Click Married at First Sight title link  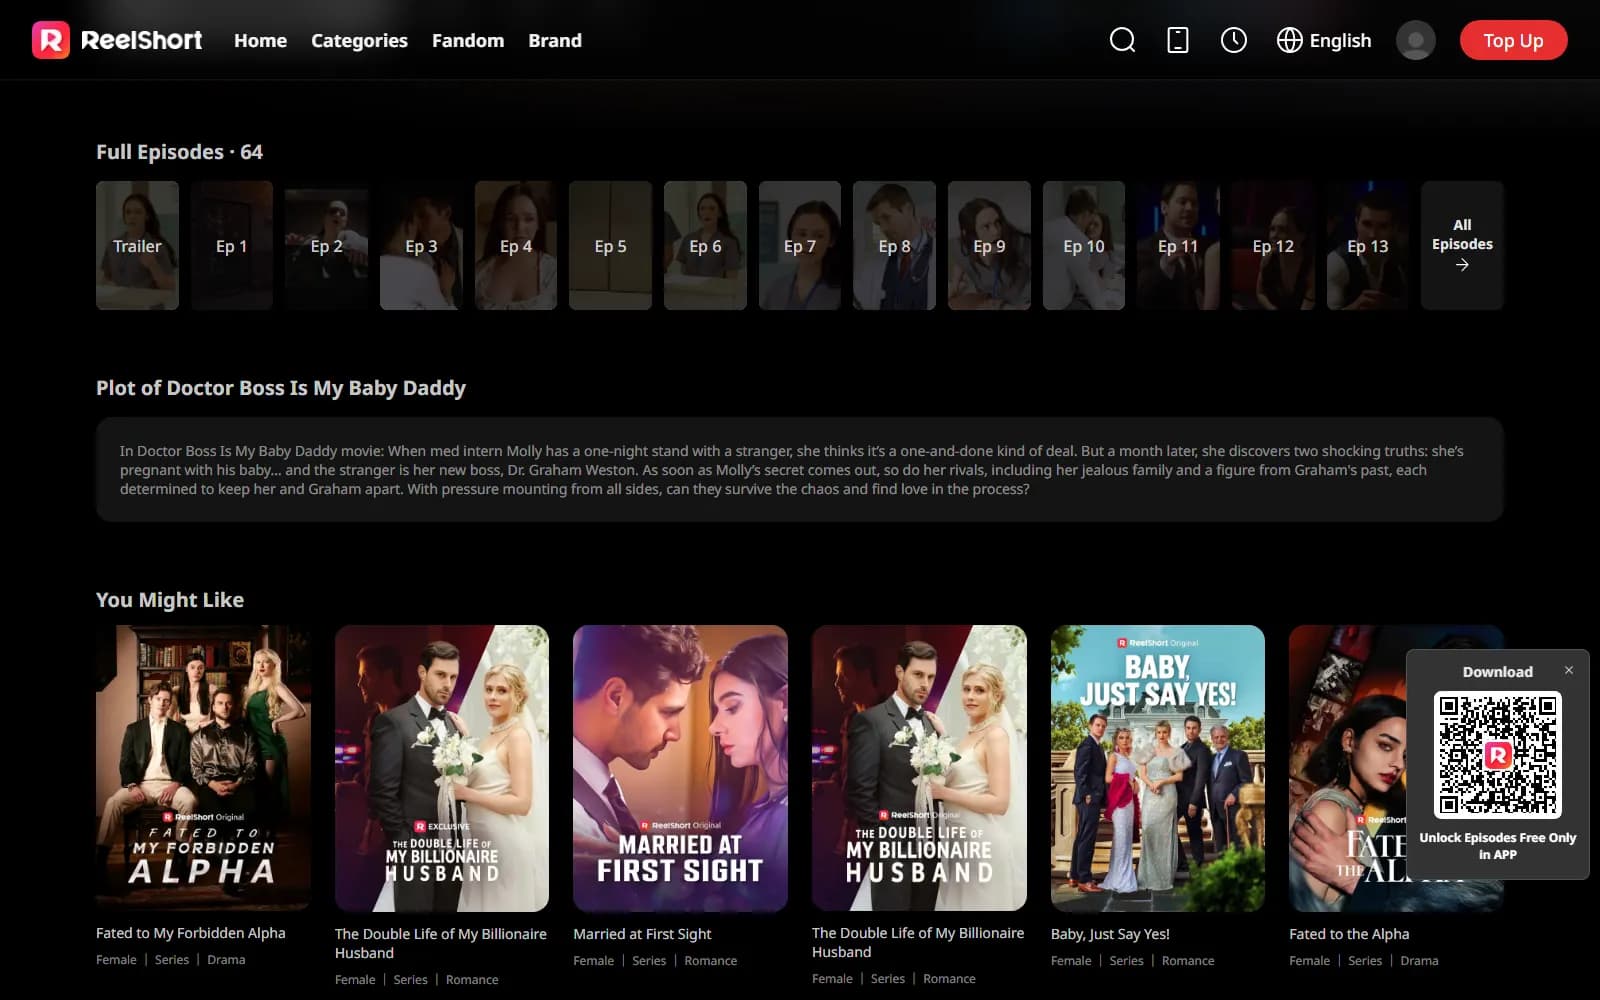pyautogui.click(x=642, y=934)
